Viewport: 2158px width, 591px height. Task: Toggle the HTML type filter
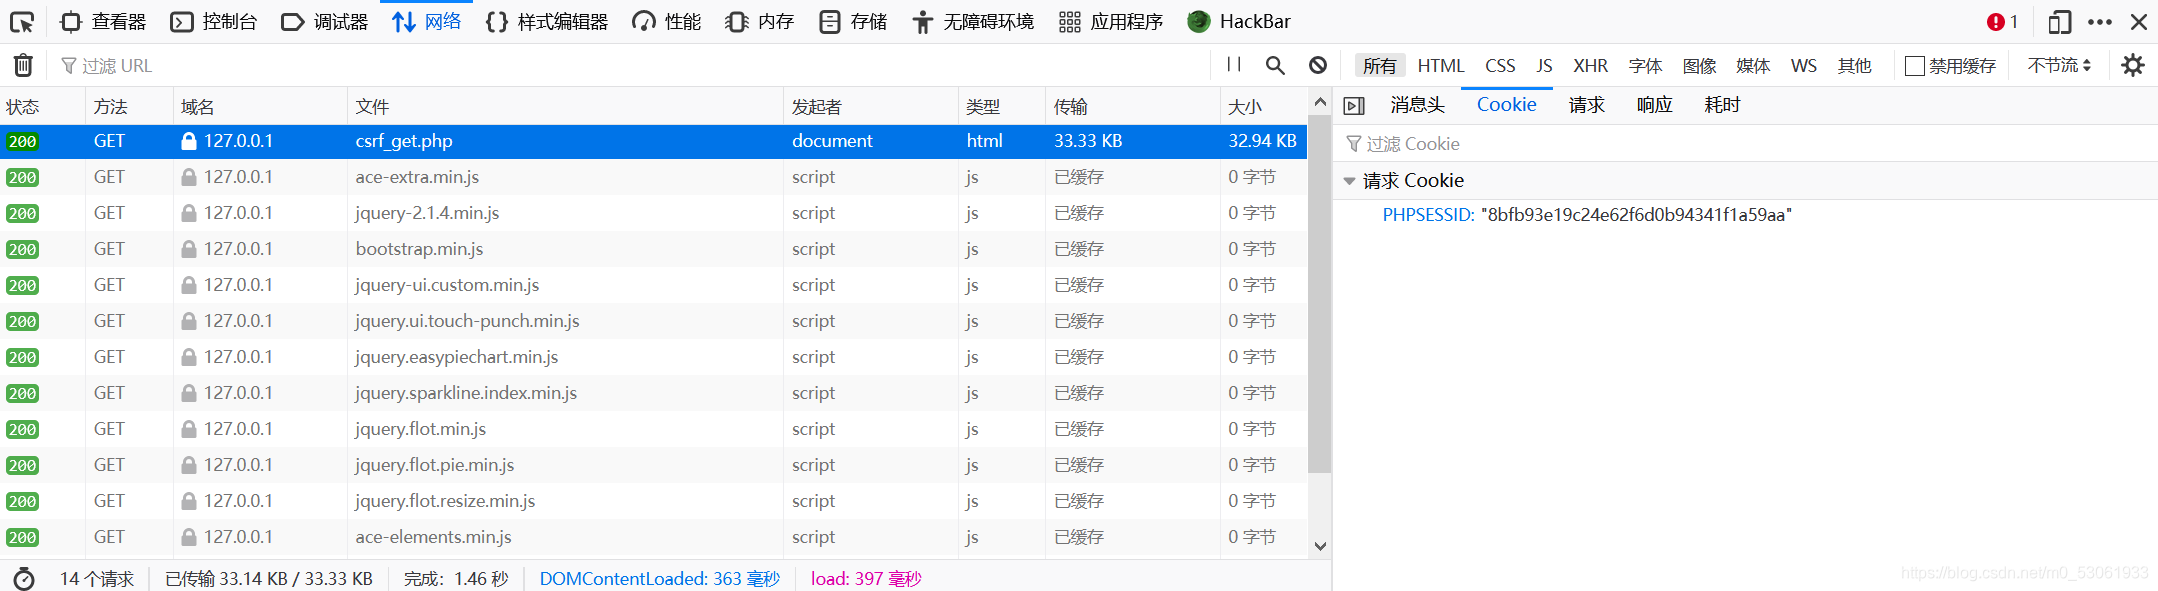1441,65
